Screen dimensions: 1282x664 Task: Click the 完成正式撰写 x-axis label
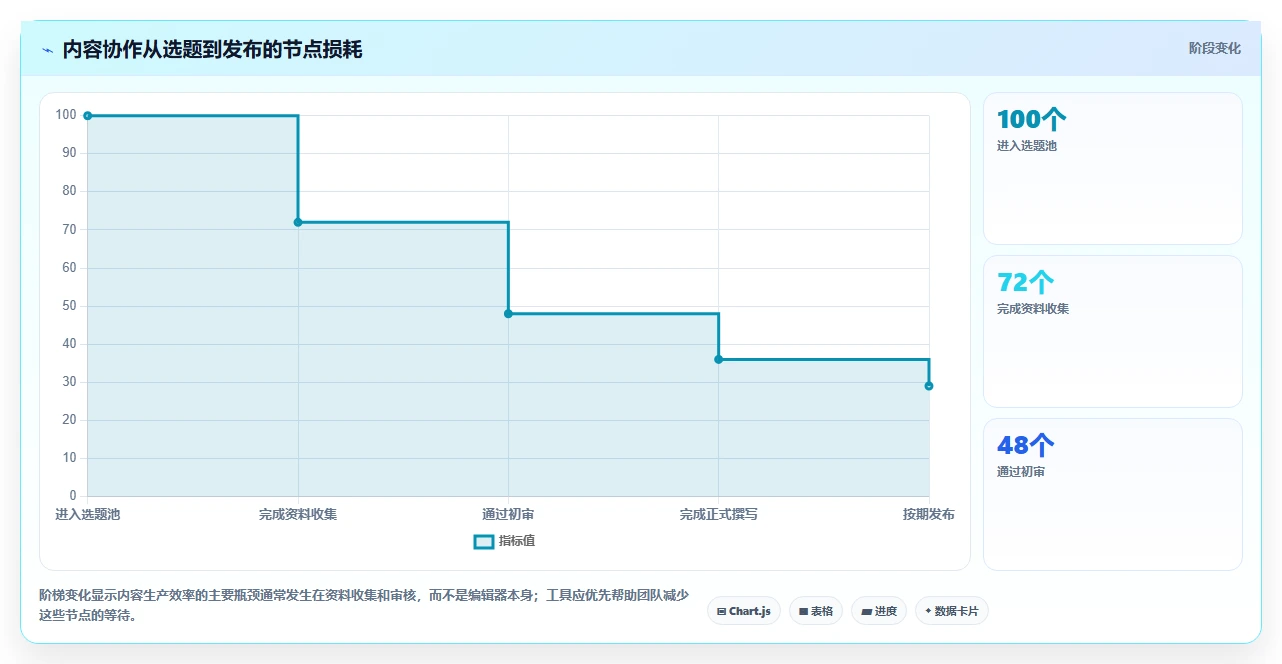(718, 514)
